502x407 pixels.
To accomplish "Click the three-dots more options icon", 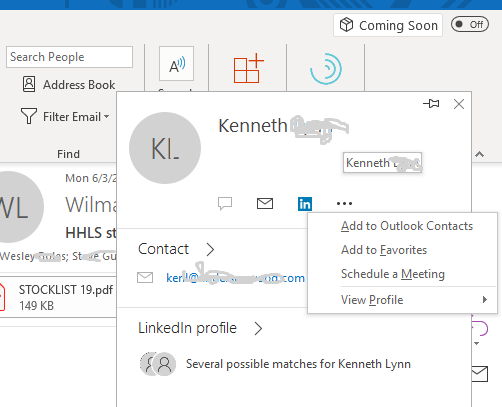I will [x=344, y=203].
